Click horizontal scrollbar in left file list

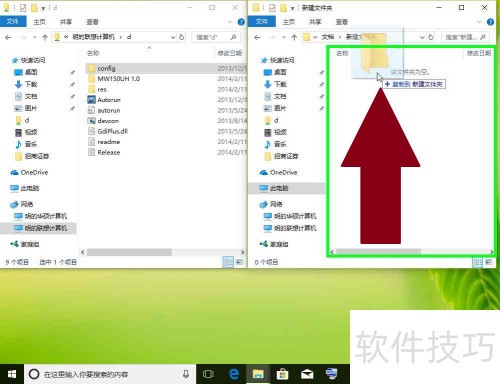pyautogui.click(x=129, y=252)
